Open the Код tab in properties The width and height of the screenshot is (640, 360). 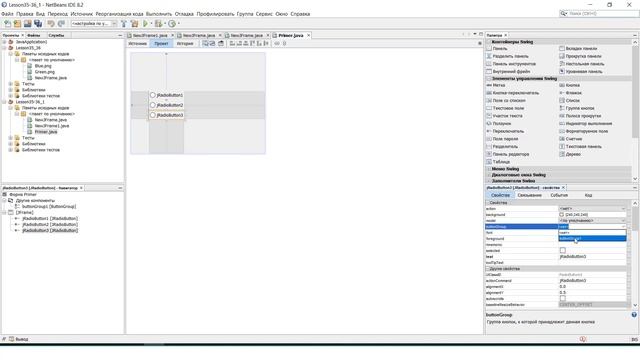(x=588, y=195)
